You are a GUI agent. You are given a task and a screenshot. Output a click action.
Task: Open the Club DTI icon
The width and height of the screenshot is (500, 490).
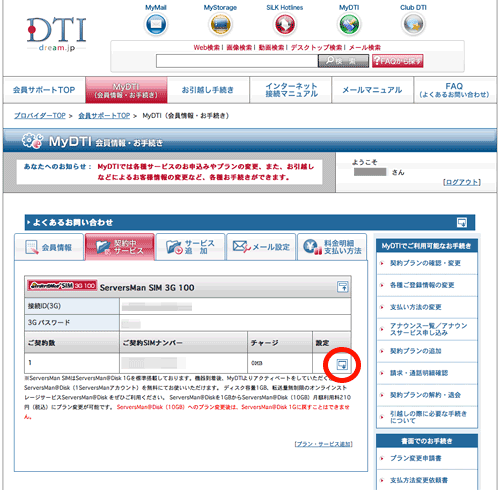click(x=413, y=24)
